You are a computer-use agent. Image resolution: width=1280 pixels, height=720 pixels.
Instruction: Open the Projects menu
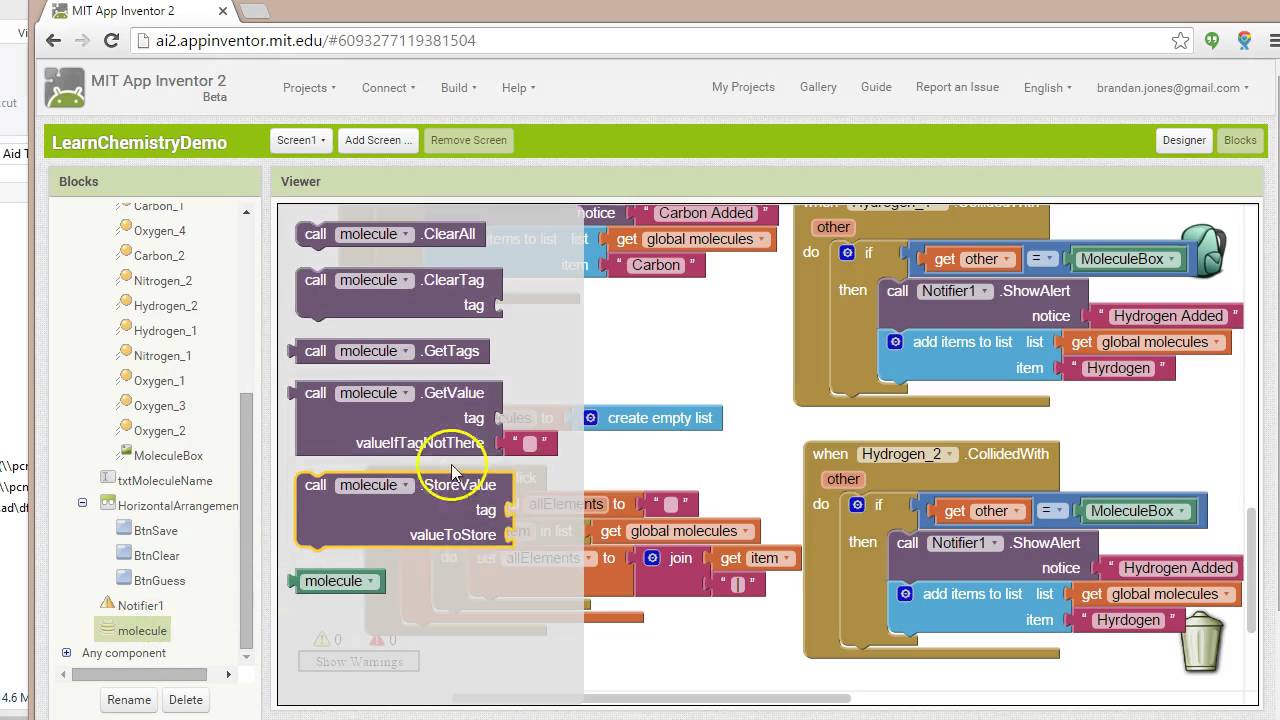309,88
